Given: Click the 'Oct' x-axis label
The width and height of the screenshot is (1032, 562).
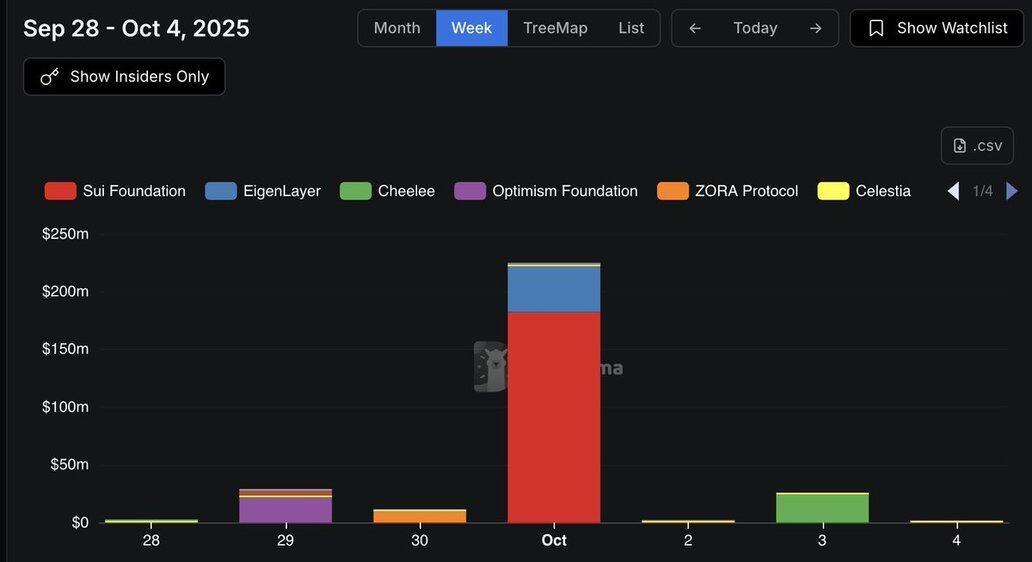Looking at the screenshot, I should click(554, 540).
